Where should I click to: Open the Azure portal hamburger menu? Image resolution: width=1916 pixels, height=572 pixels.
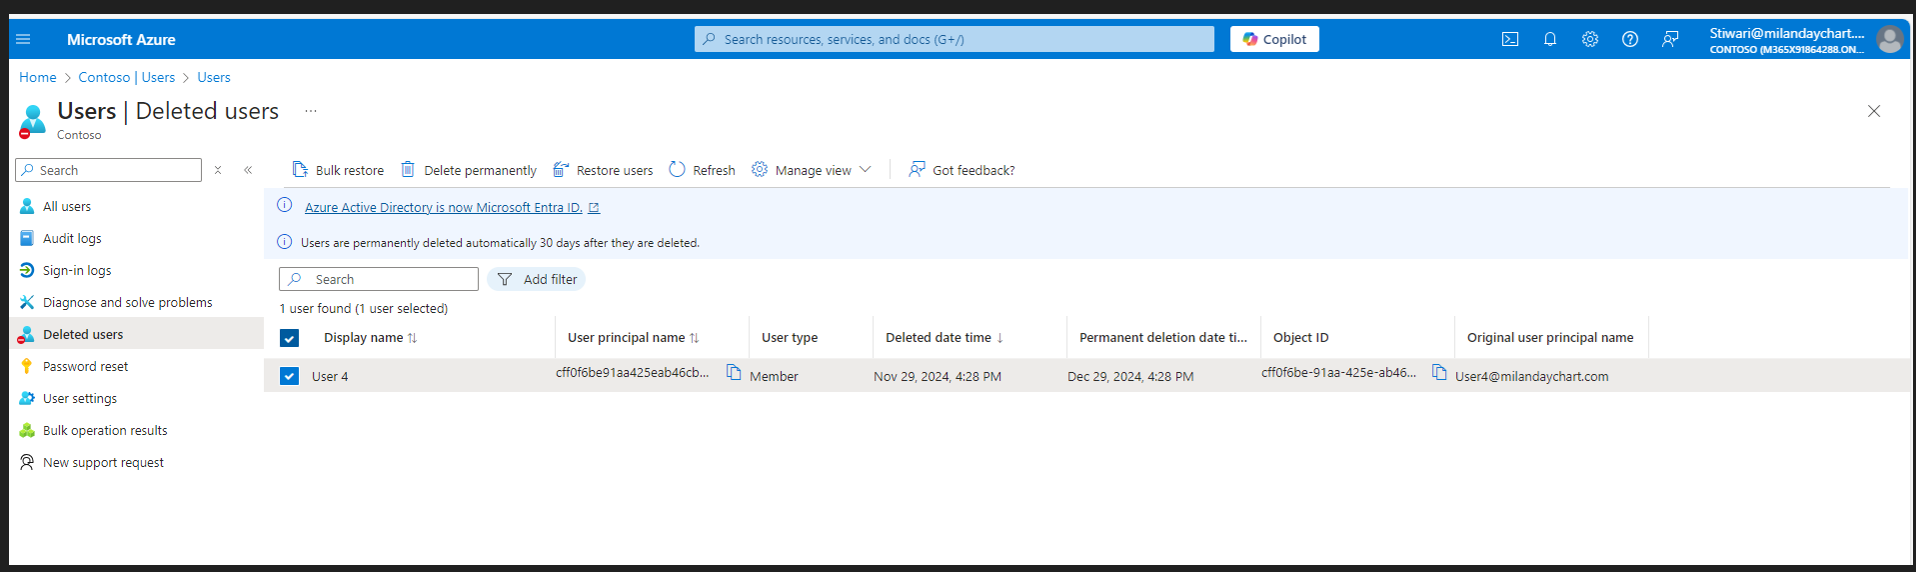pyautogui.click(x=23, y=39)
